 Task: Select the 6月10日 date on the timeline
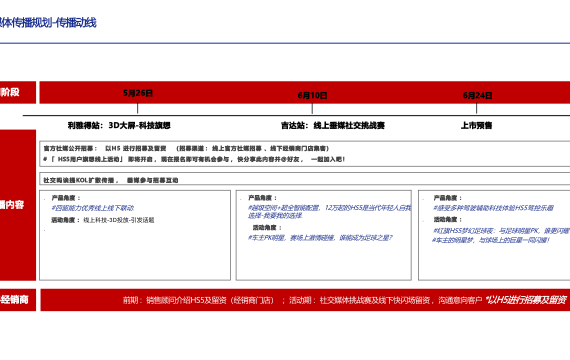[x=312, y=95]
